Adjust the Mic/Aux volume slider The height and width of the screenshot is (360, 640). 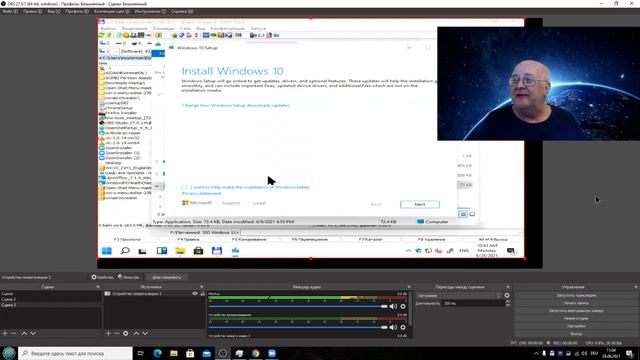pyautogui.click(x=298, y=306)
